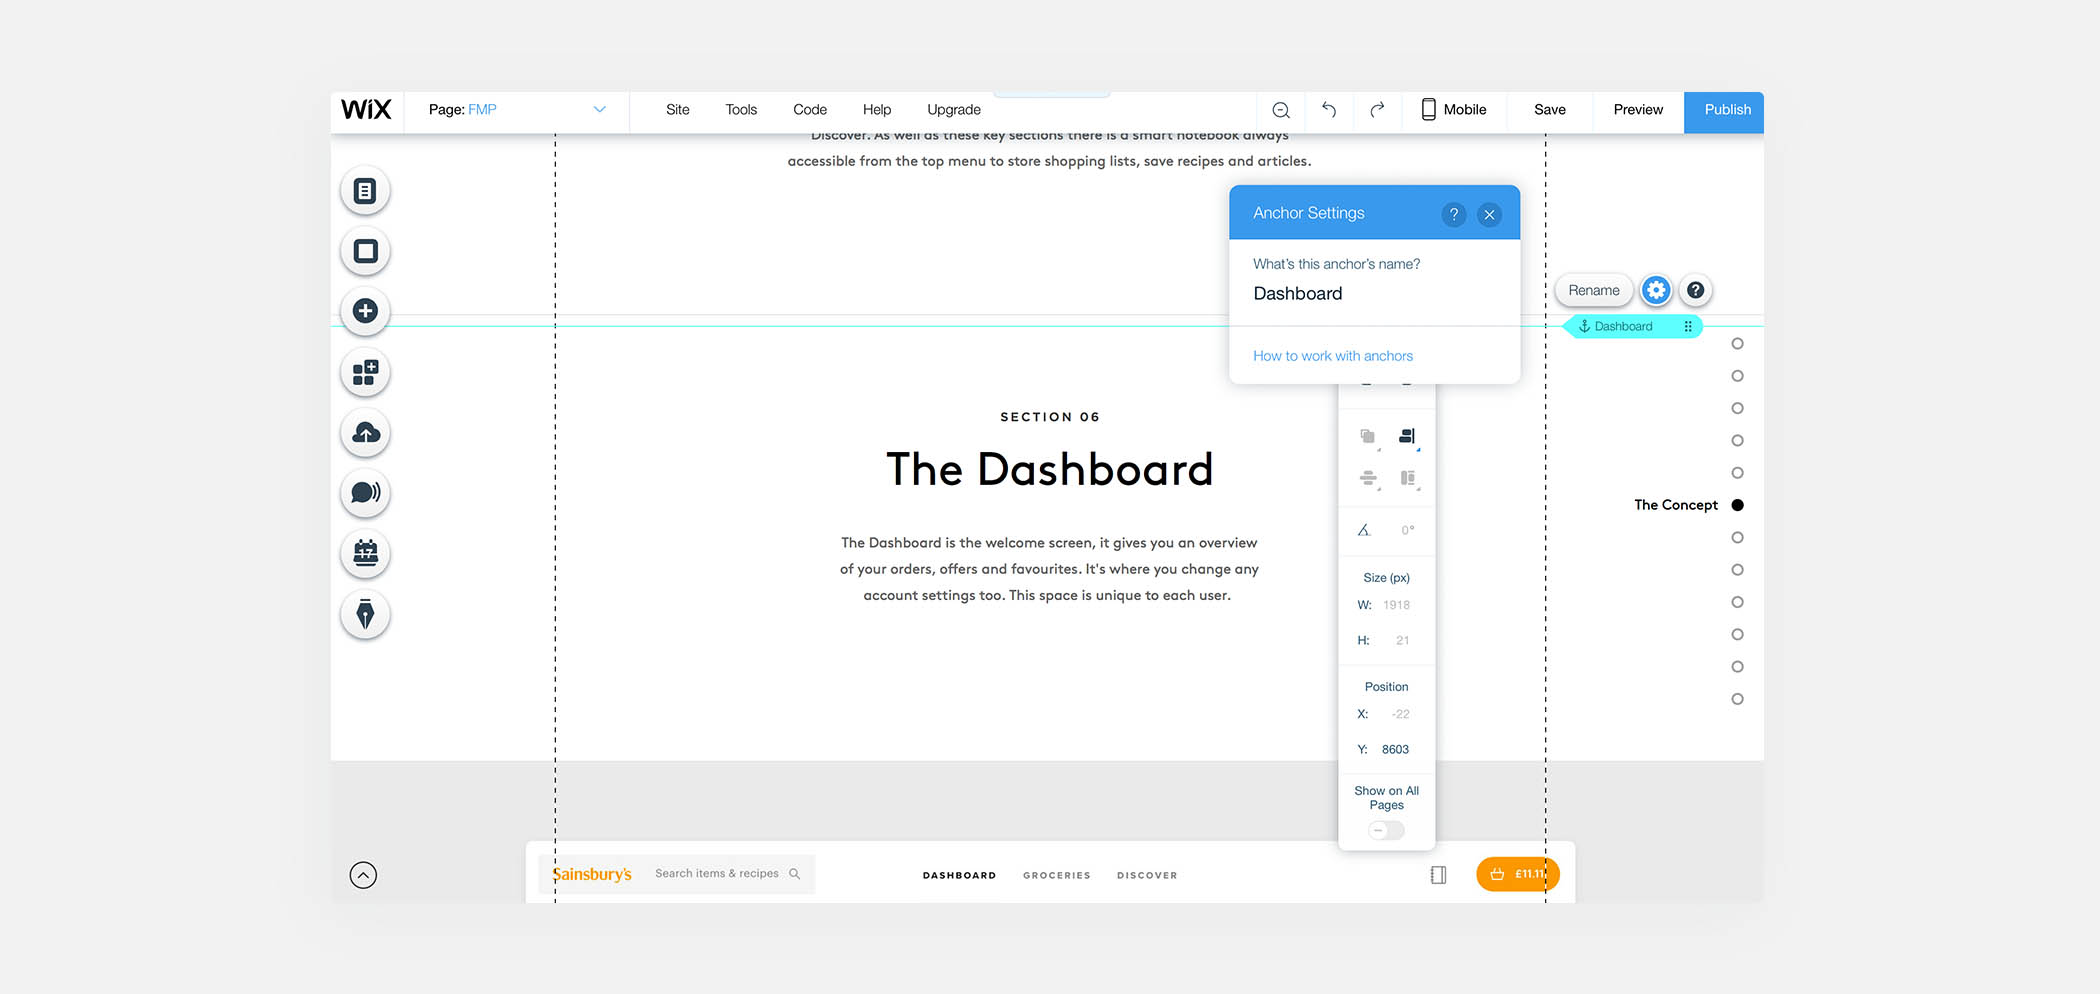The height and width of the screenshot is (994, 2100).
Task: Click the arrange icon in toolbar panel
Action: click(x=1408, y=436)
